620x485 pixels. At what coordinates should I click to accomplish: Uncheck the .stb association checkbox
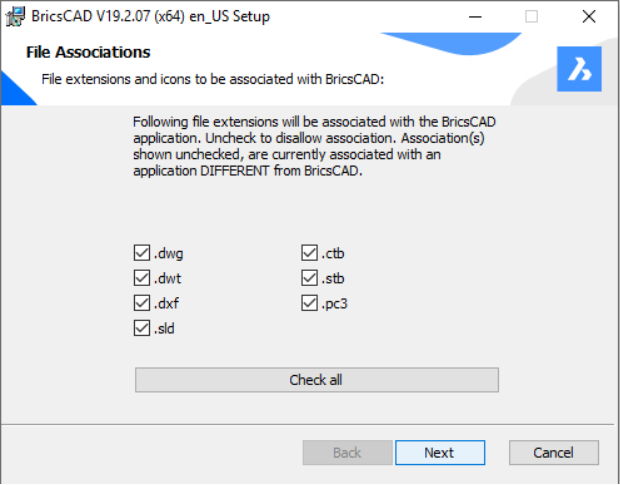tap(309, 278)
